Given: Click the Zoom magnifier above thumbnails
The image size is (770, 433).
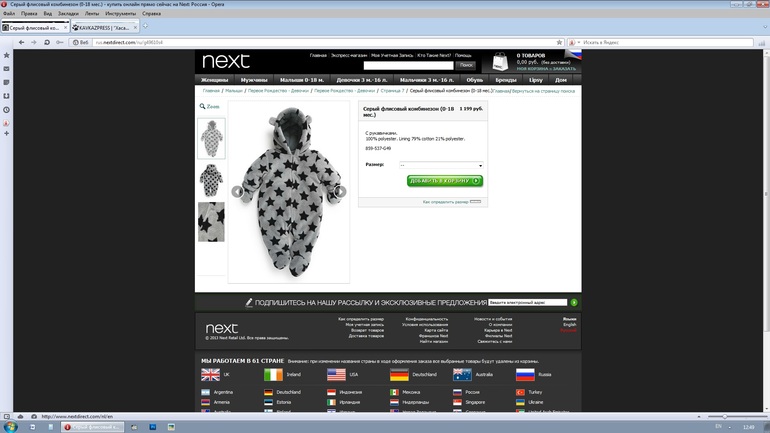Looking at the screenshot, I should coord(209,106).
